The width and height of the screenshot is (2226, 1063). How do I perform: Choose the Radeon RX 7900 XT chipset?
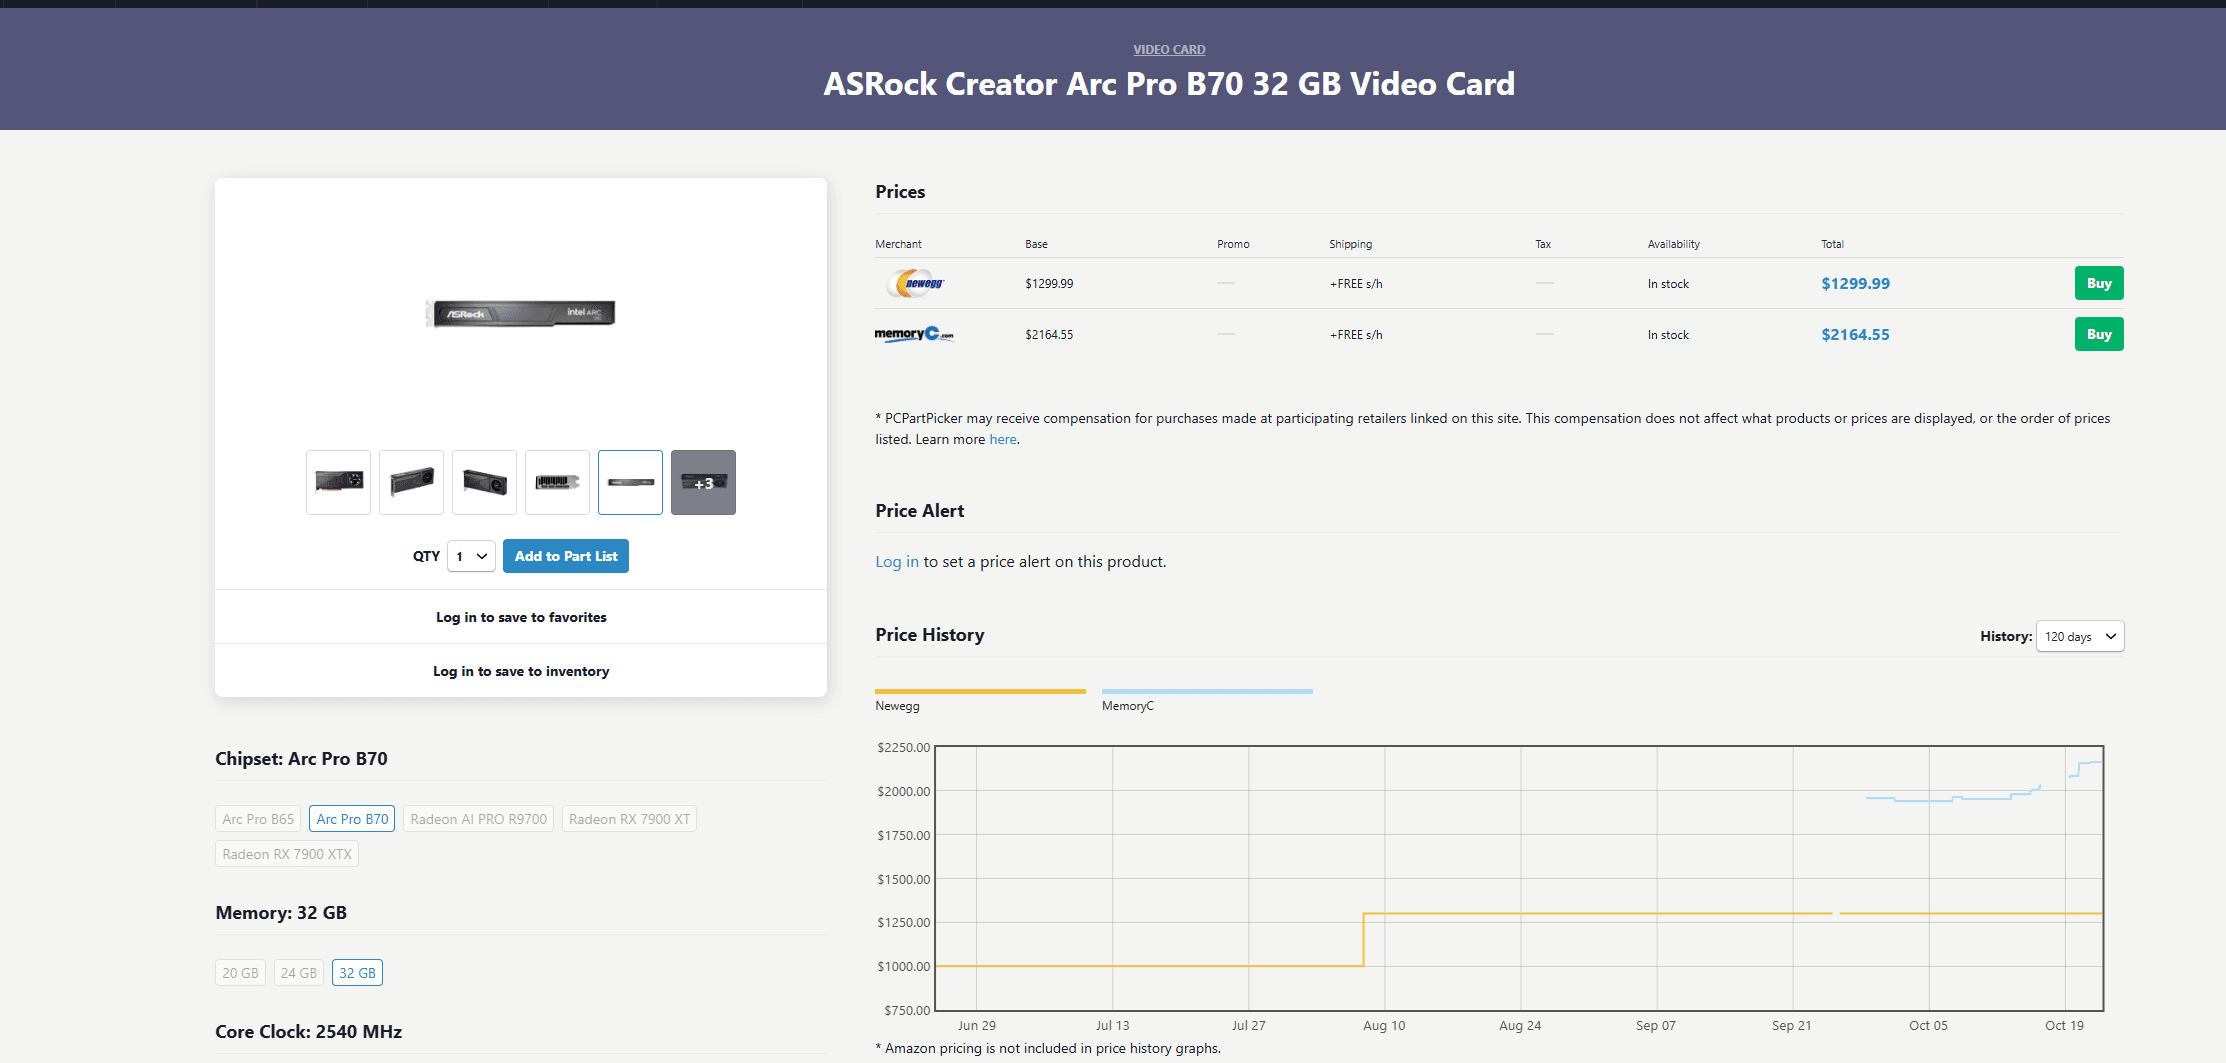coord(629,819)
